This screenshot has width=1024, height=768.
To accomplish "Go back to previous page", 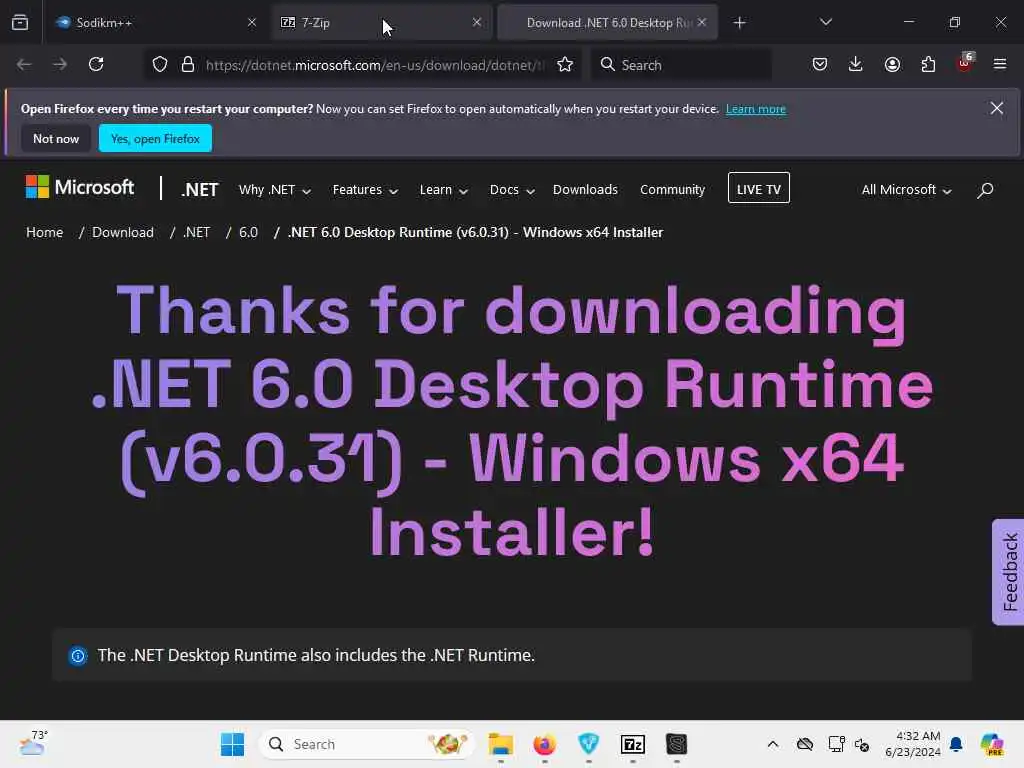I will click(24, 65).
